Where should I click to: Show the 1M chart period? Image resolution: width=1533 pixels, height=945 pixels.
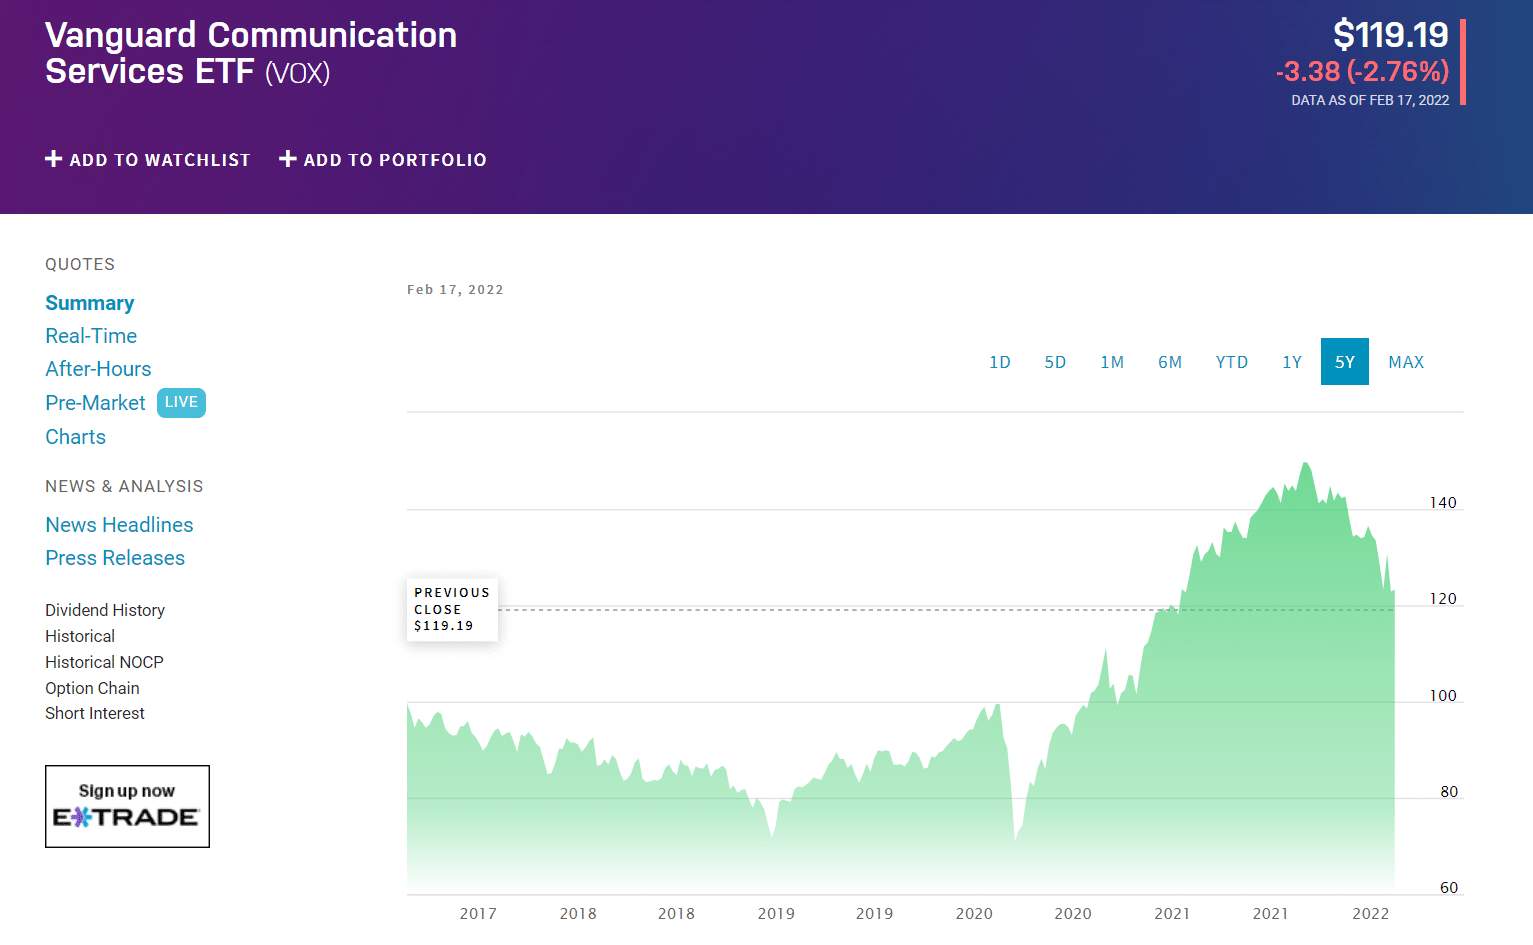[x=1112, y=362]
